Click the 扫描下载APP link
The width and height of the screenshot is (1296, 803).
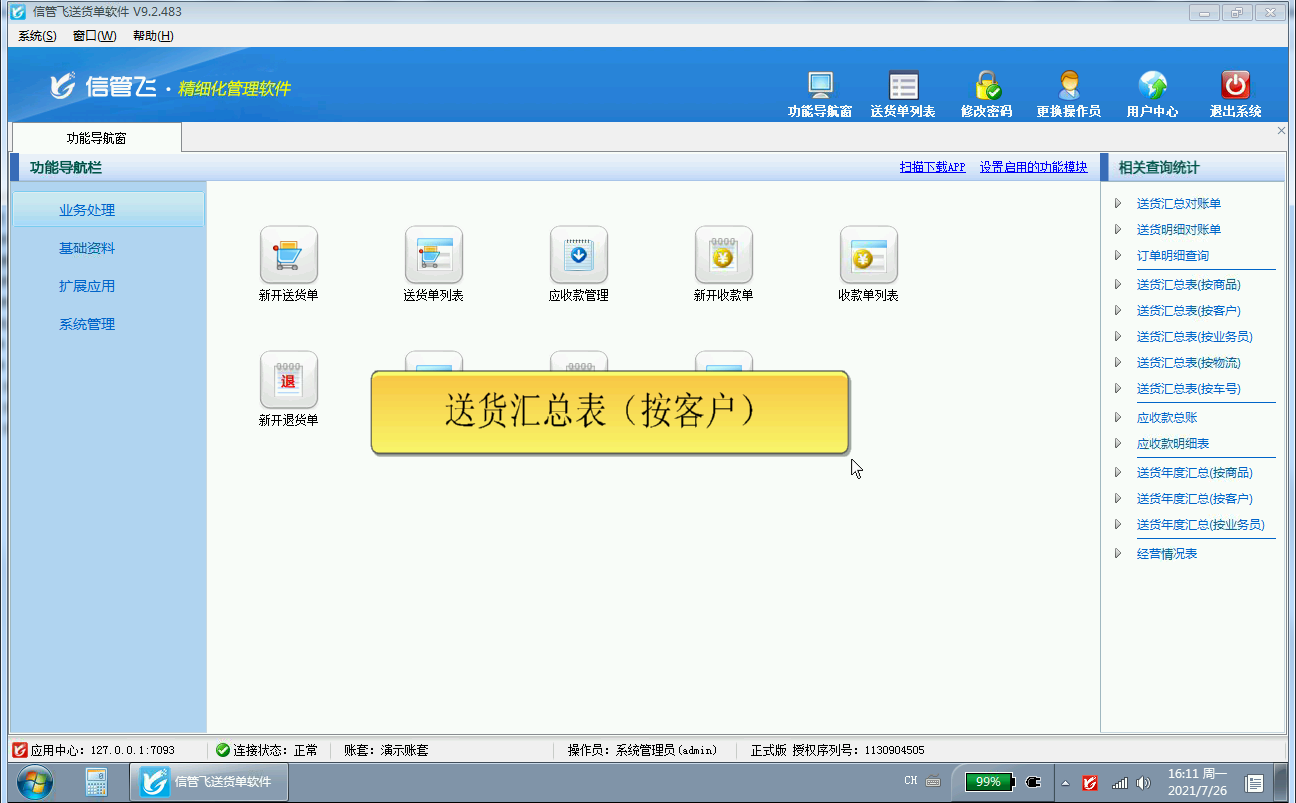[932, 168]
